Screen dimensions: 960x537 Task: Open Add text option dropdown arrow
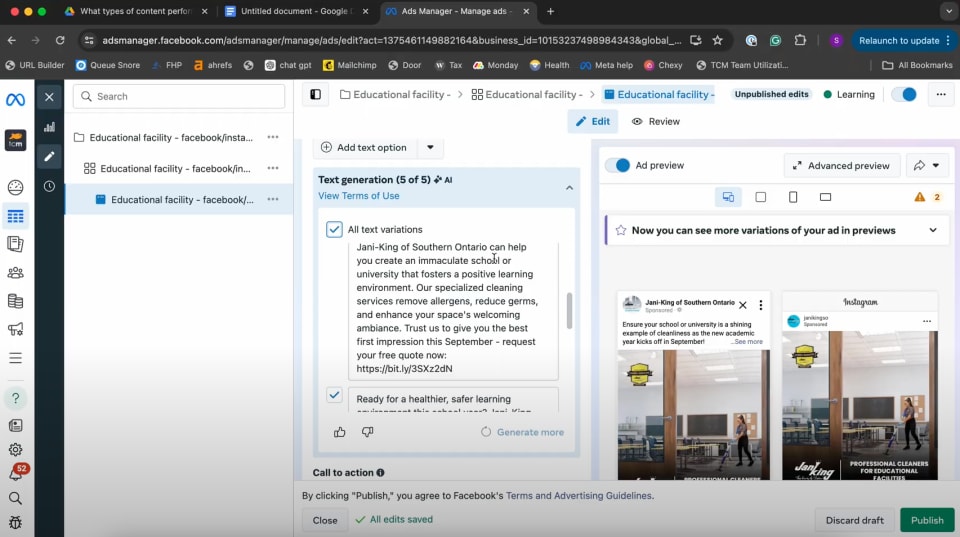pyautogui.click(x=430, y=148)
